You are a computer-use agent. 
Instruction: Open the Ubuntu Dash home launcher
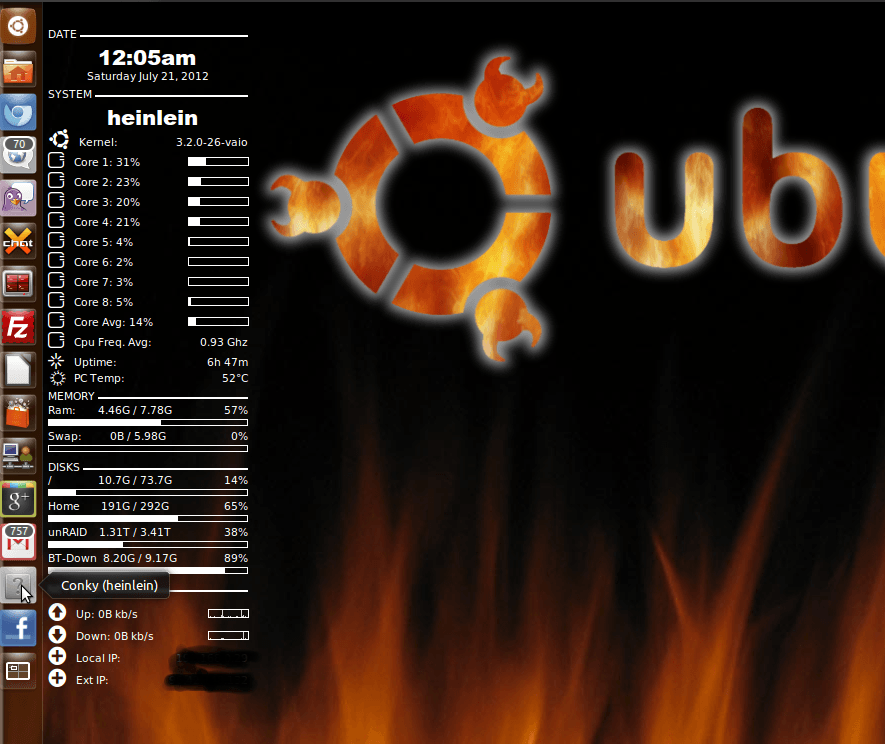[x=18, y=25]
